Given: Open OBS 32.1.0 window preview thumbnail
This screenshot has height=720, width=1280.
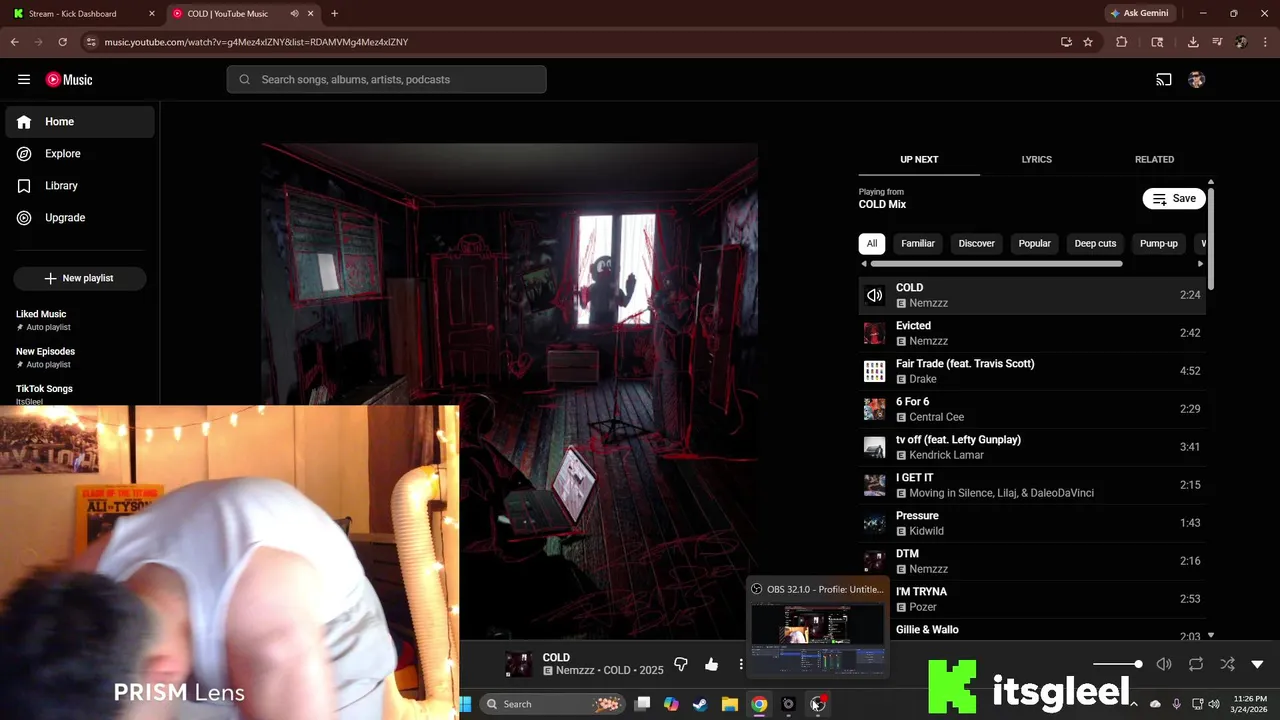Looking at the screenshot, I should (818, 639).
